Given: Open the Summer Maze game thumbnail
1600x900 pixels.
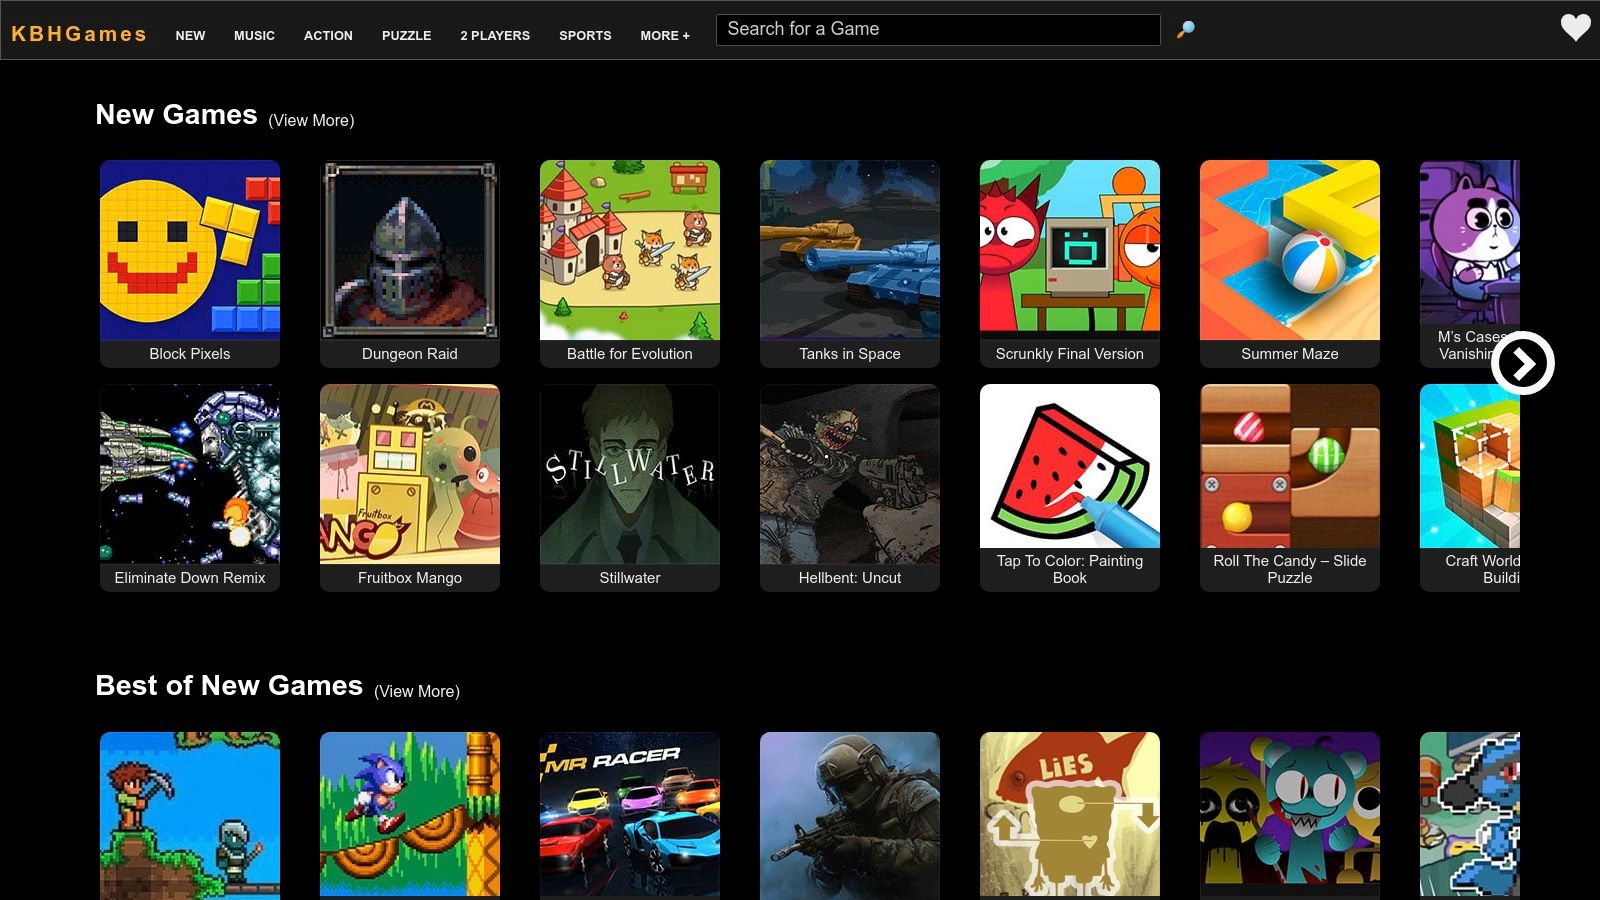Looking at the screenshot, I should tap(1290, 250).
